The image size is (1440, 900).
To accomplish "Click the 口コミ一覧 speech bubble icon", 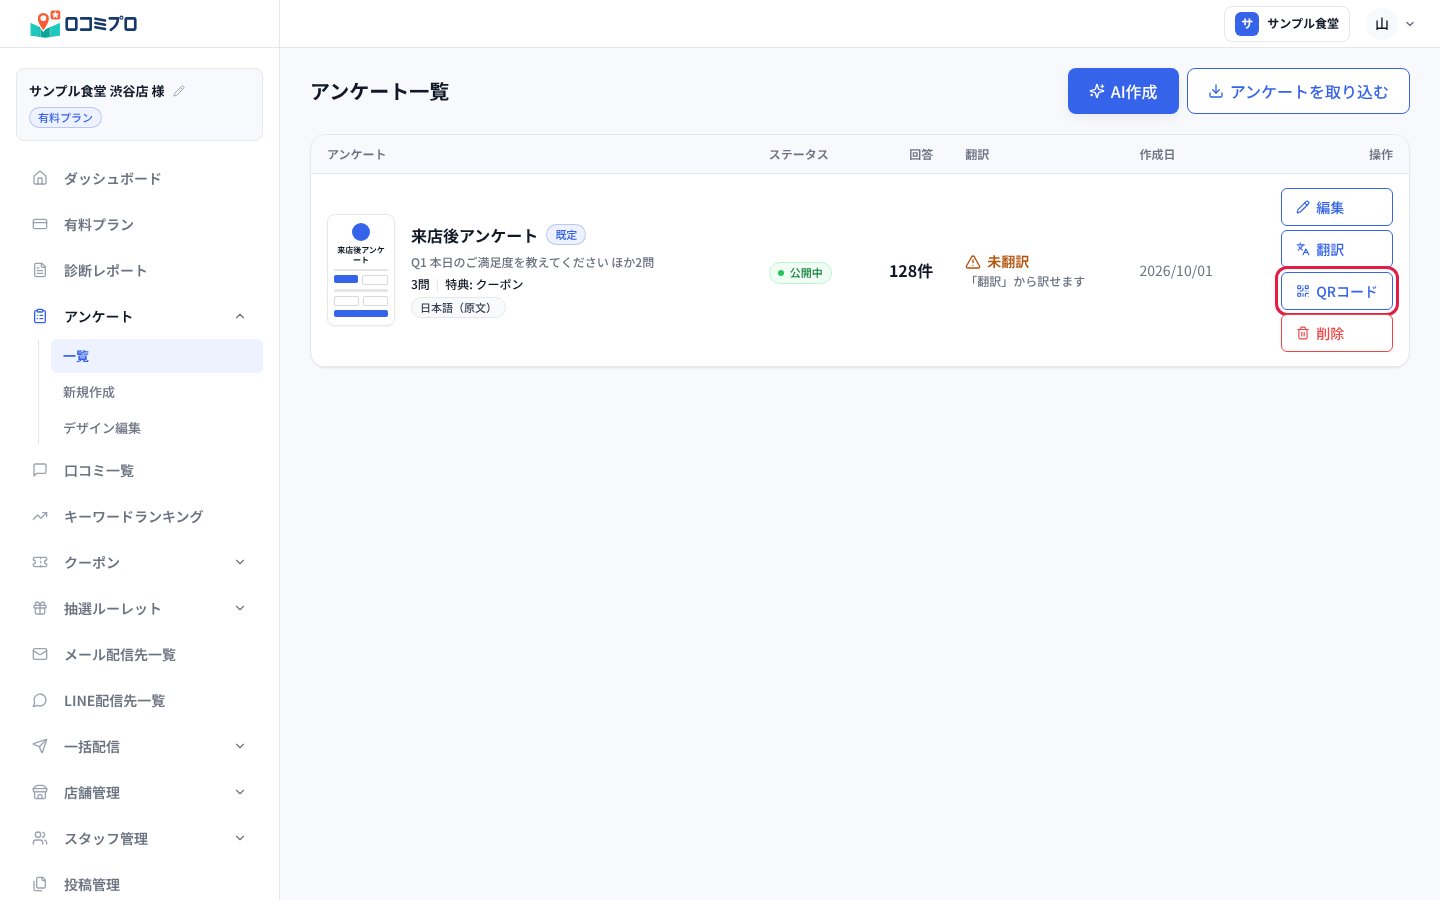I will point(40,470).
